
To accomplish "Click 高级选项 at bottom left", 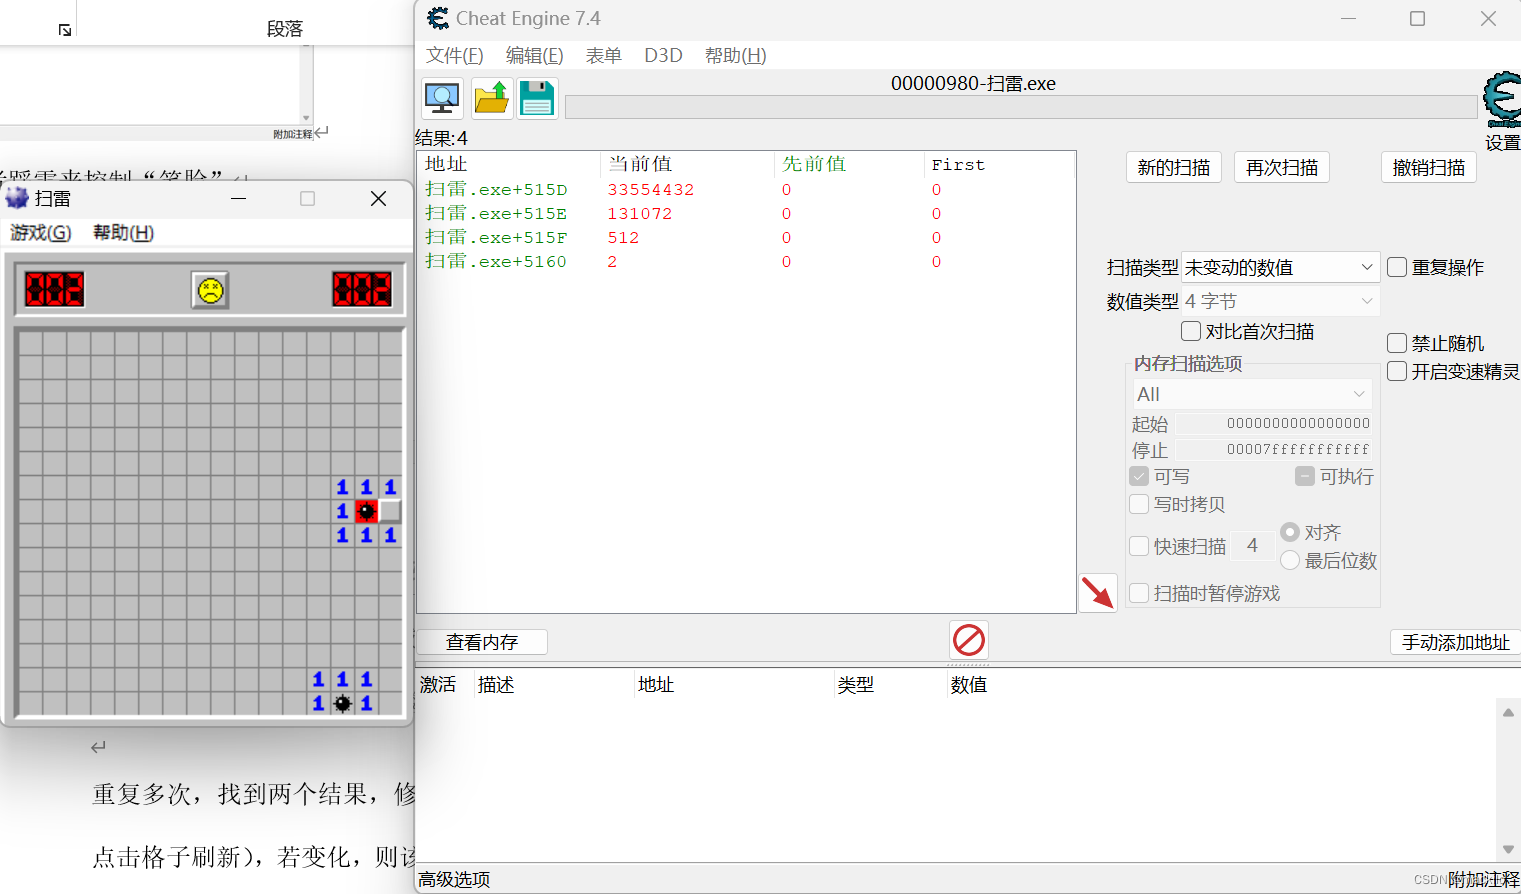I will pyautogui.click(x=455, y=879).
